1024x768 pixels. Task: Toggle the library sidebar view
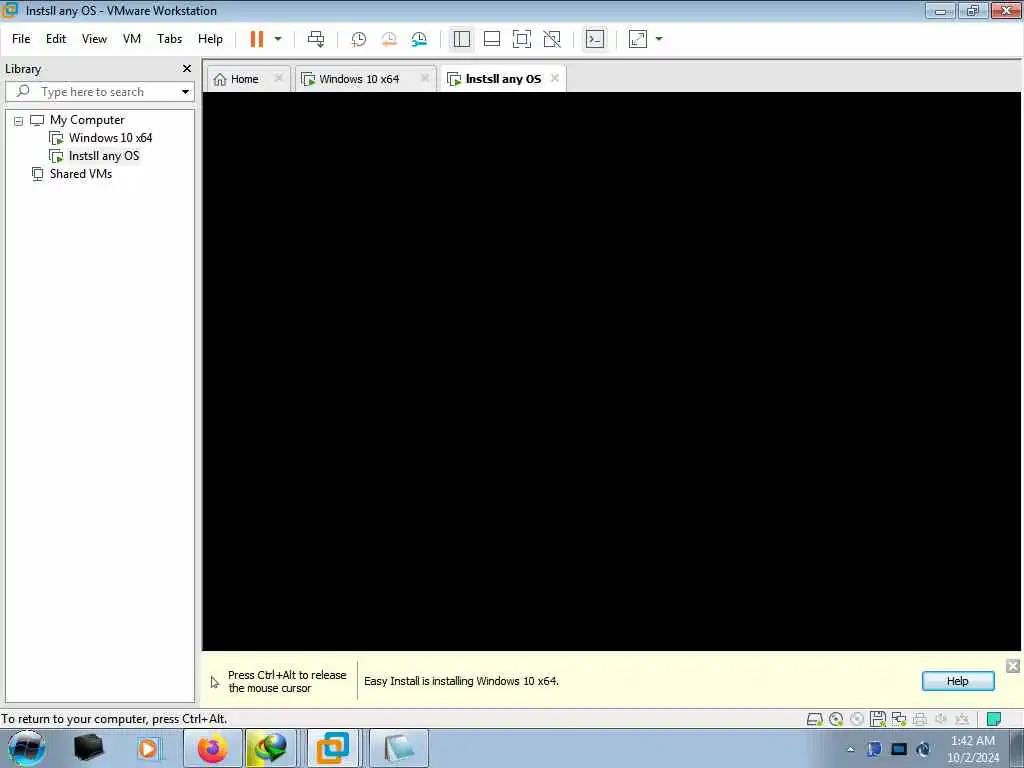tap(462, 39)
